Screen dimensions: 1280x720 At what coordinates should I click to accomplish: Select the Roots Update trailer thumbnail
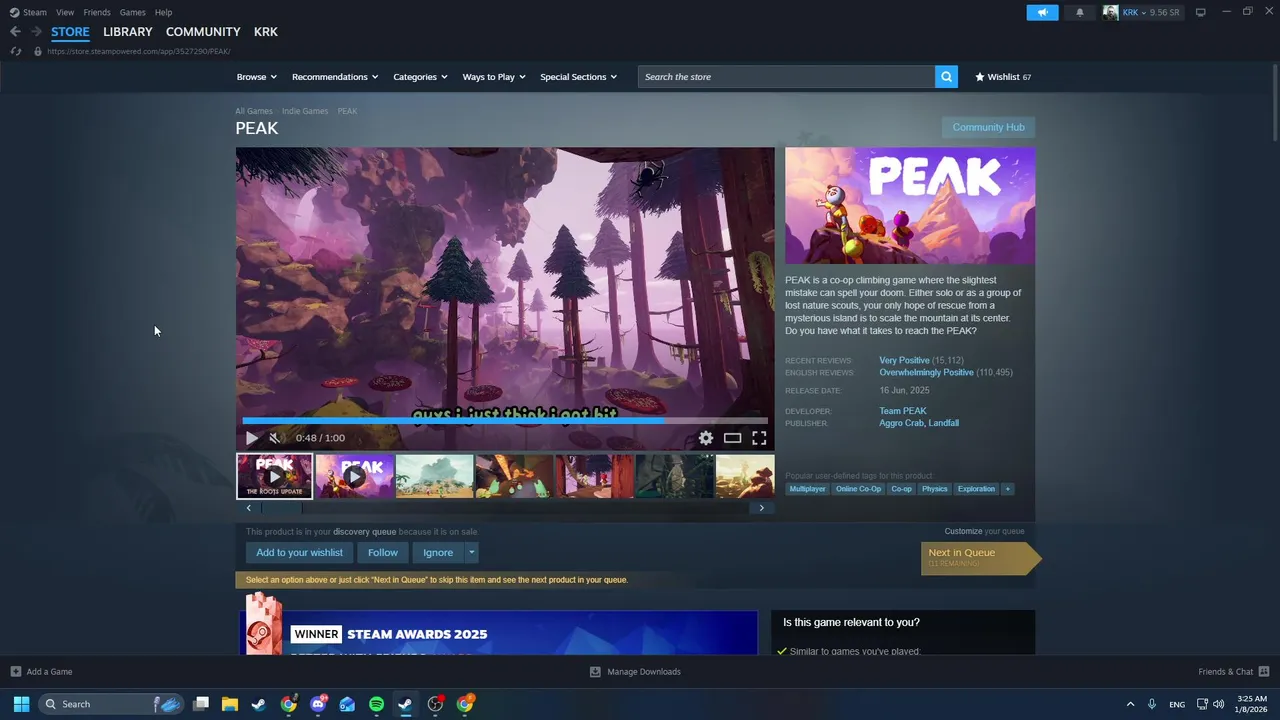point(274,476)
